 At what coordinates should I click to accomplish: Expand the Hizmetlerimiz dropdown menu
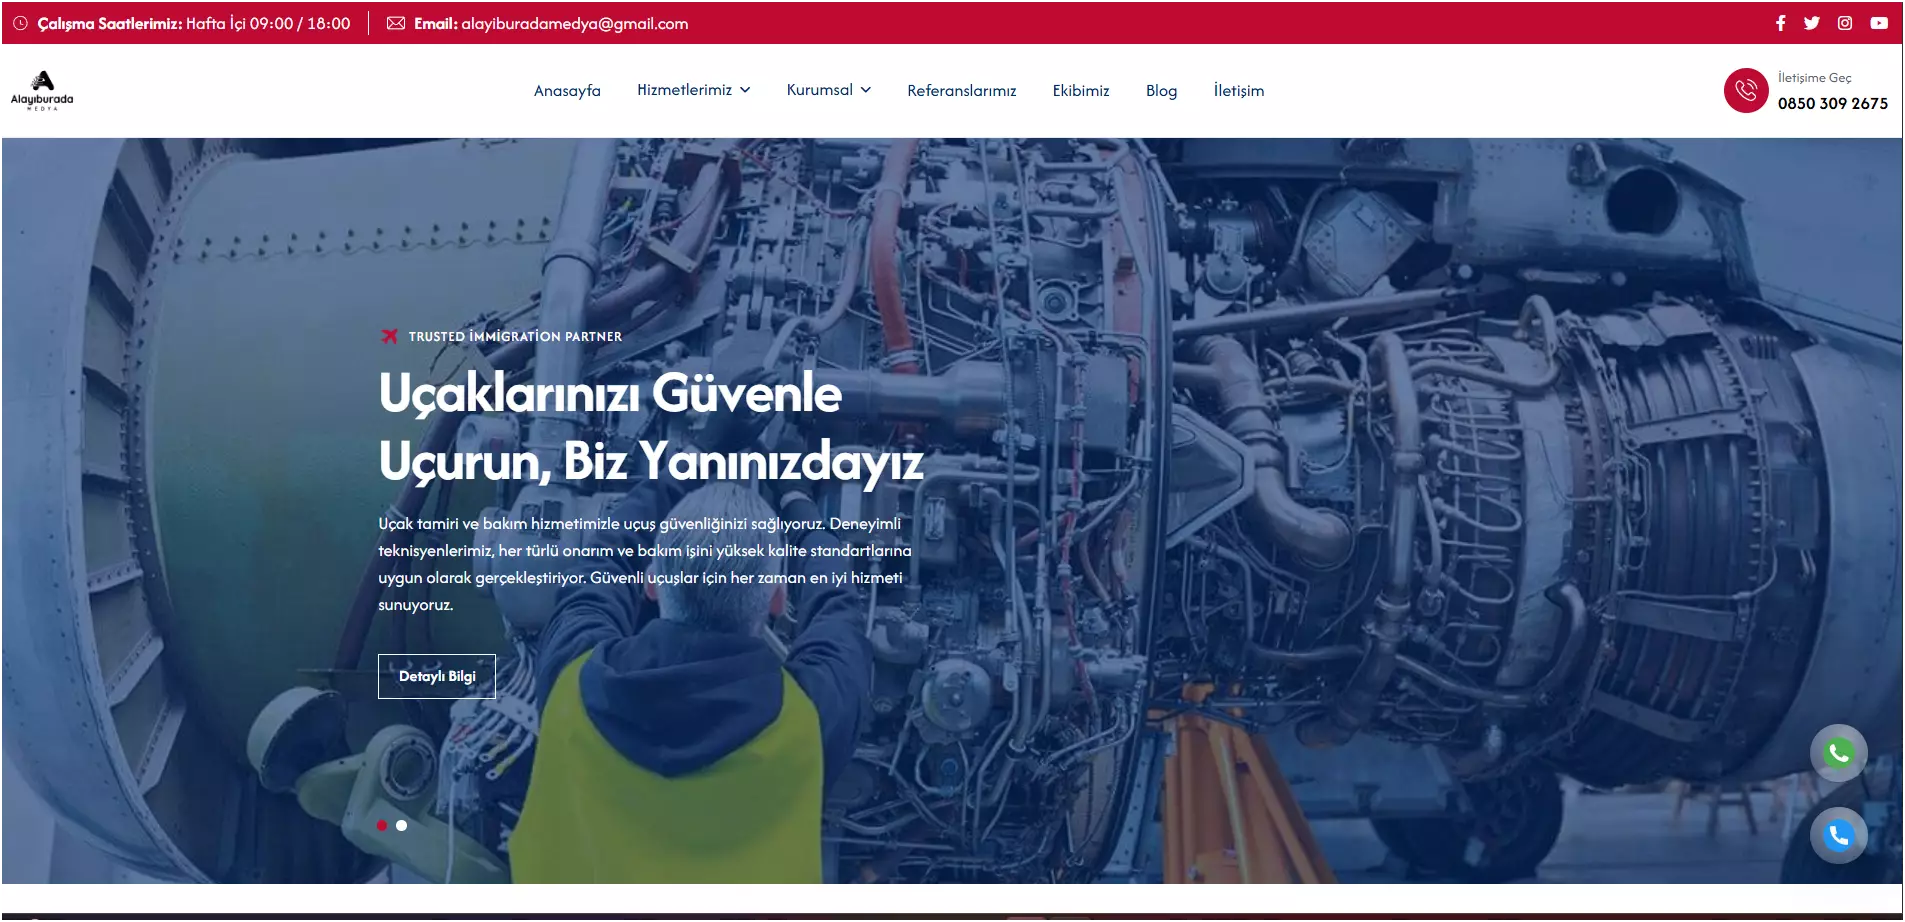pos(694,90)
